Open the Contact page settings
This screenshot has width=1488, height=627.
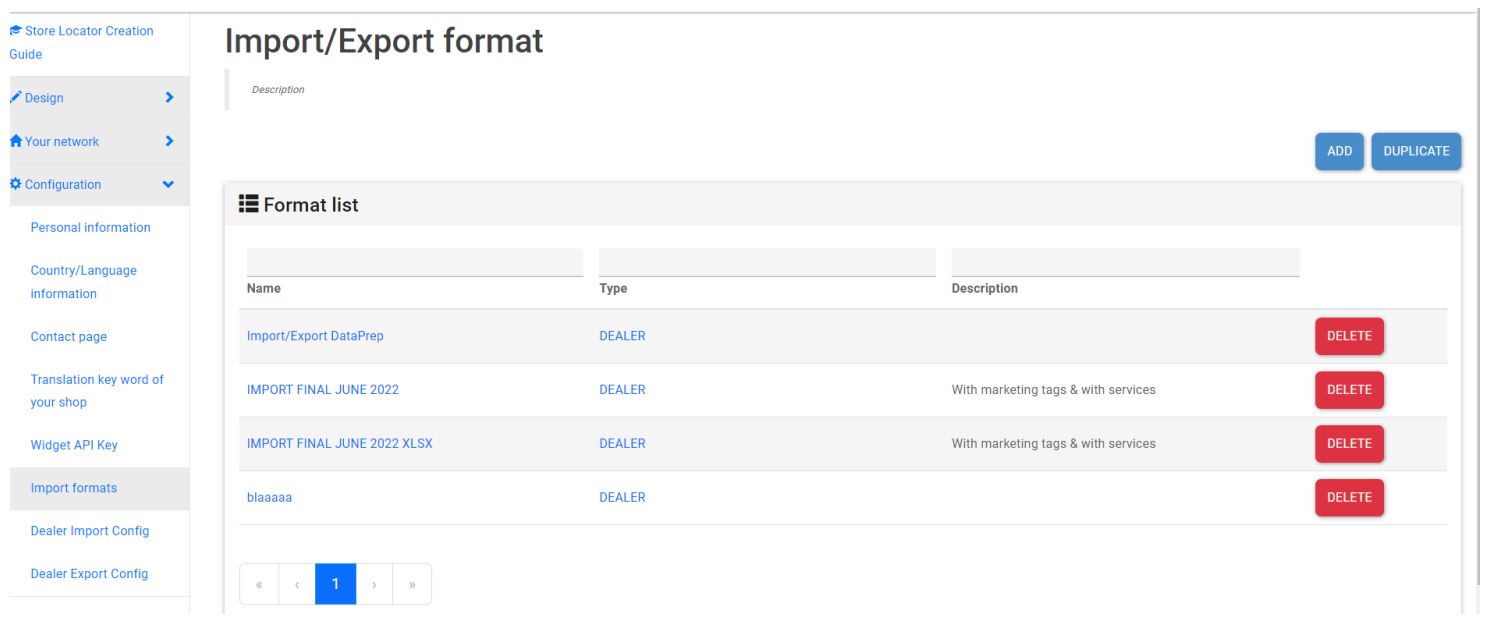pyautogui.click(x=69, y=336)
